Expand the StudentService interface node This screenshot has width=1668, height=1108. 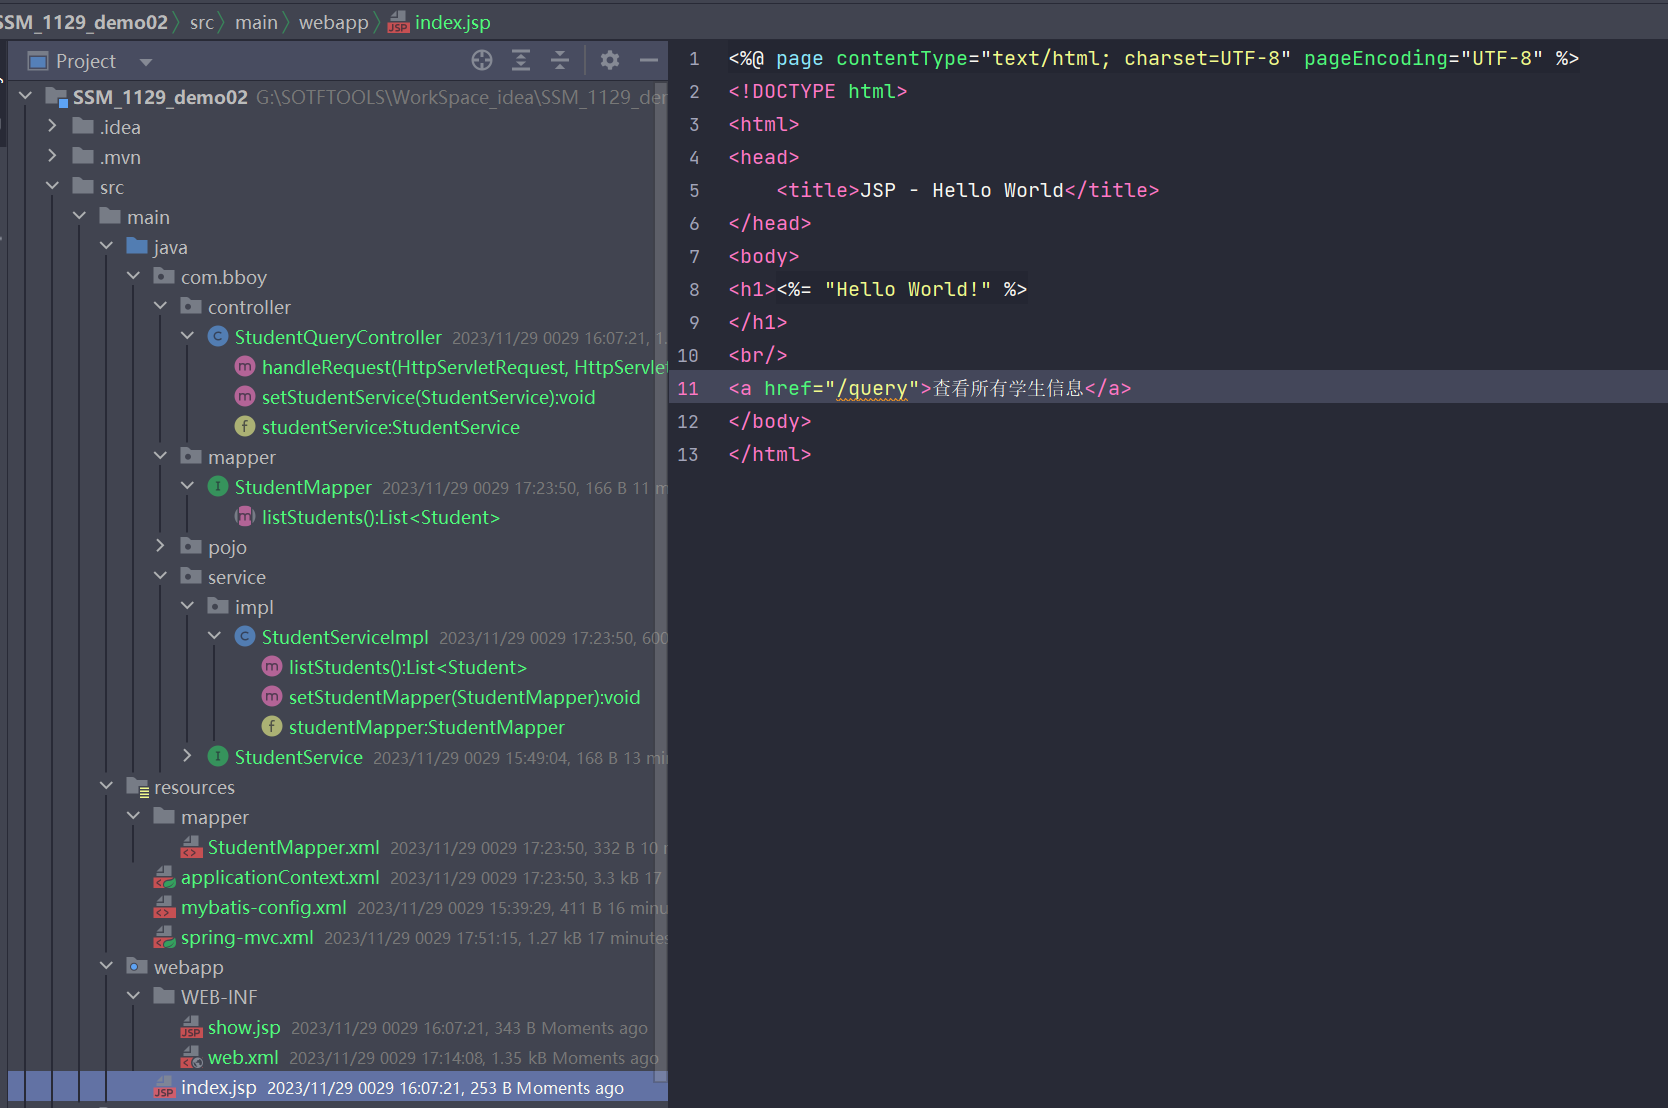click(x=188, y=756)
